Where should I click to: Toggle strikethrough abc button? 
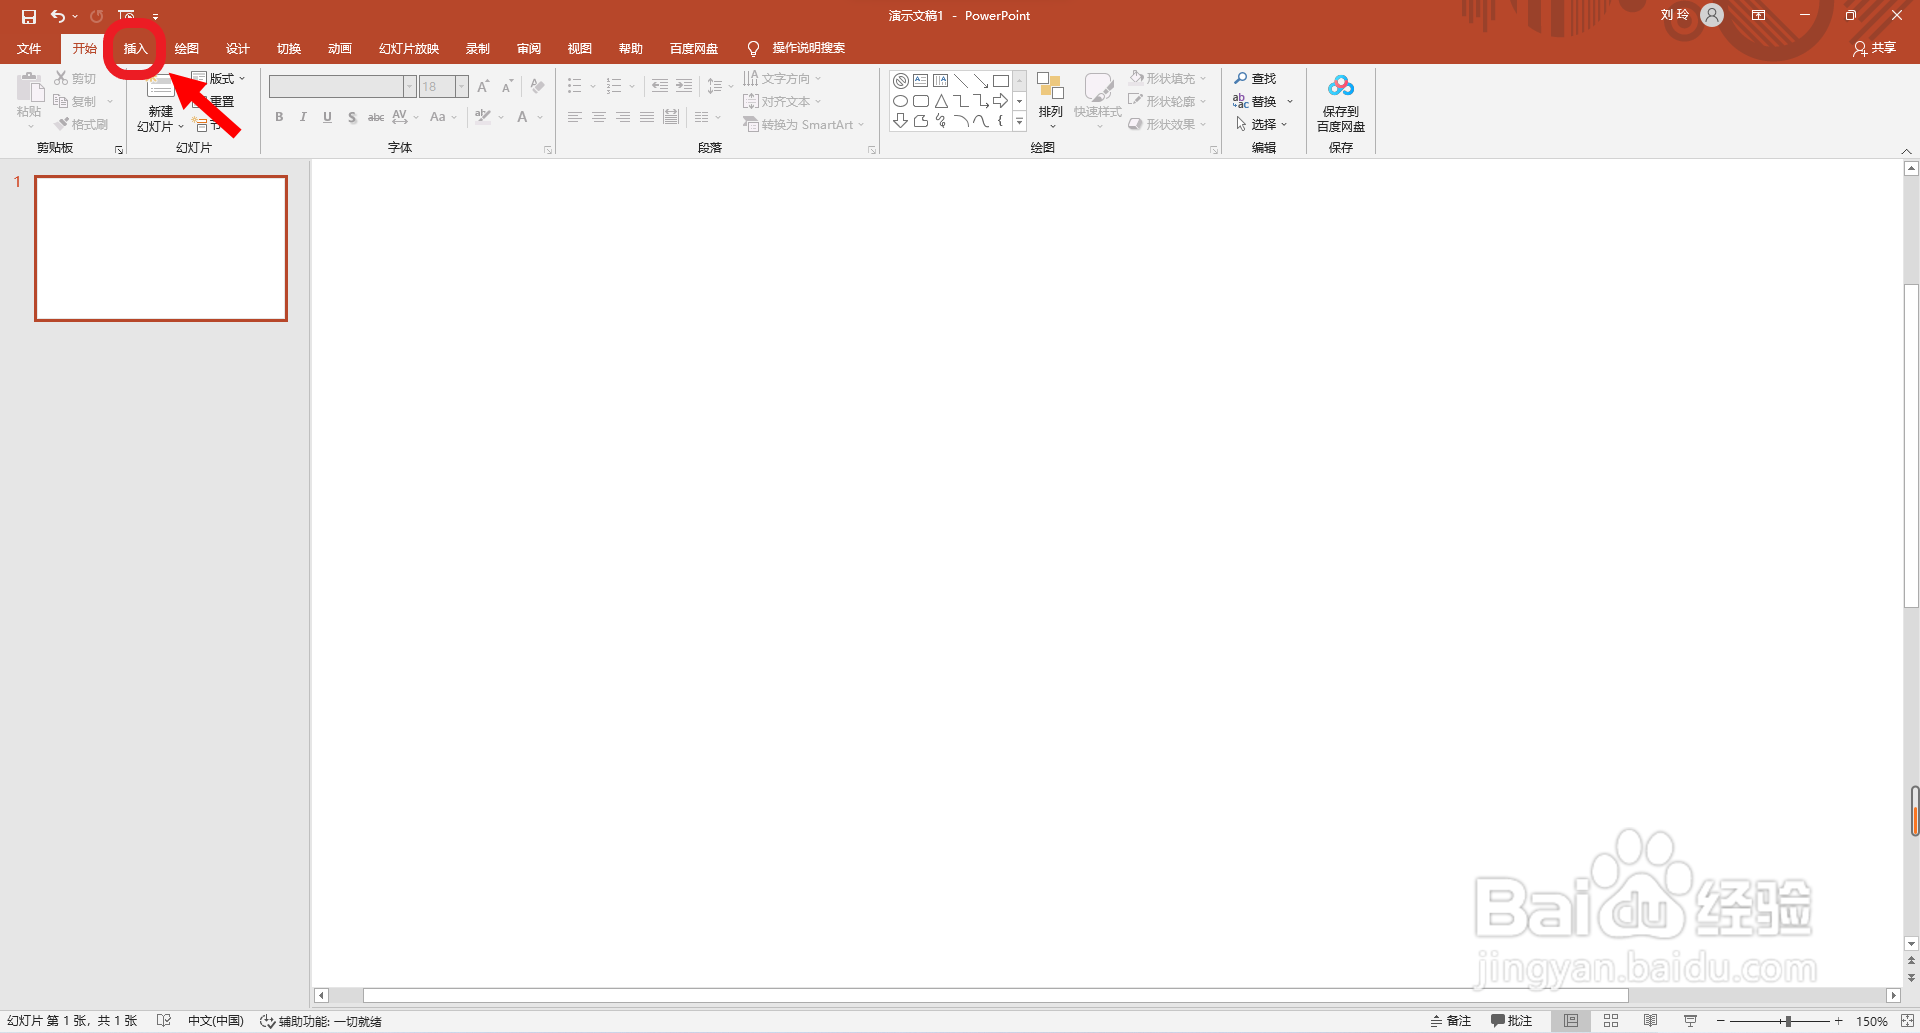(x=376, y=117)
